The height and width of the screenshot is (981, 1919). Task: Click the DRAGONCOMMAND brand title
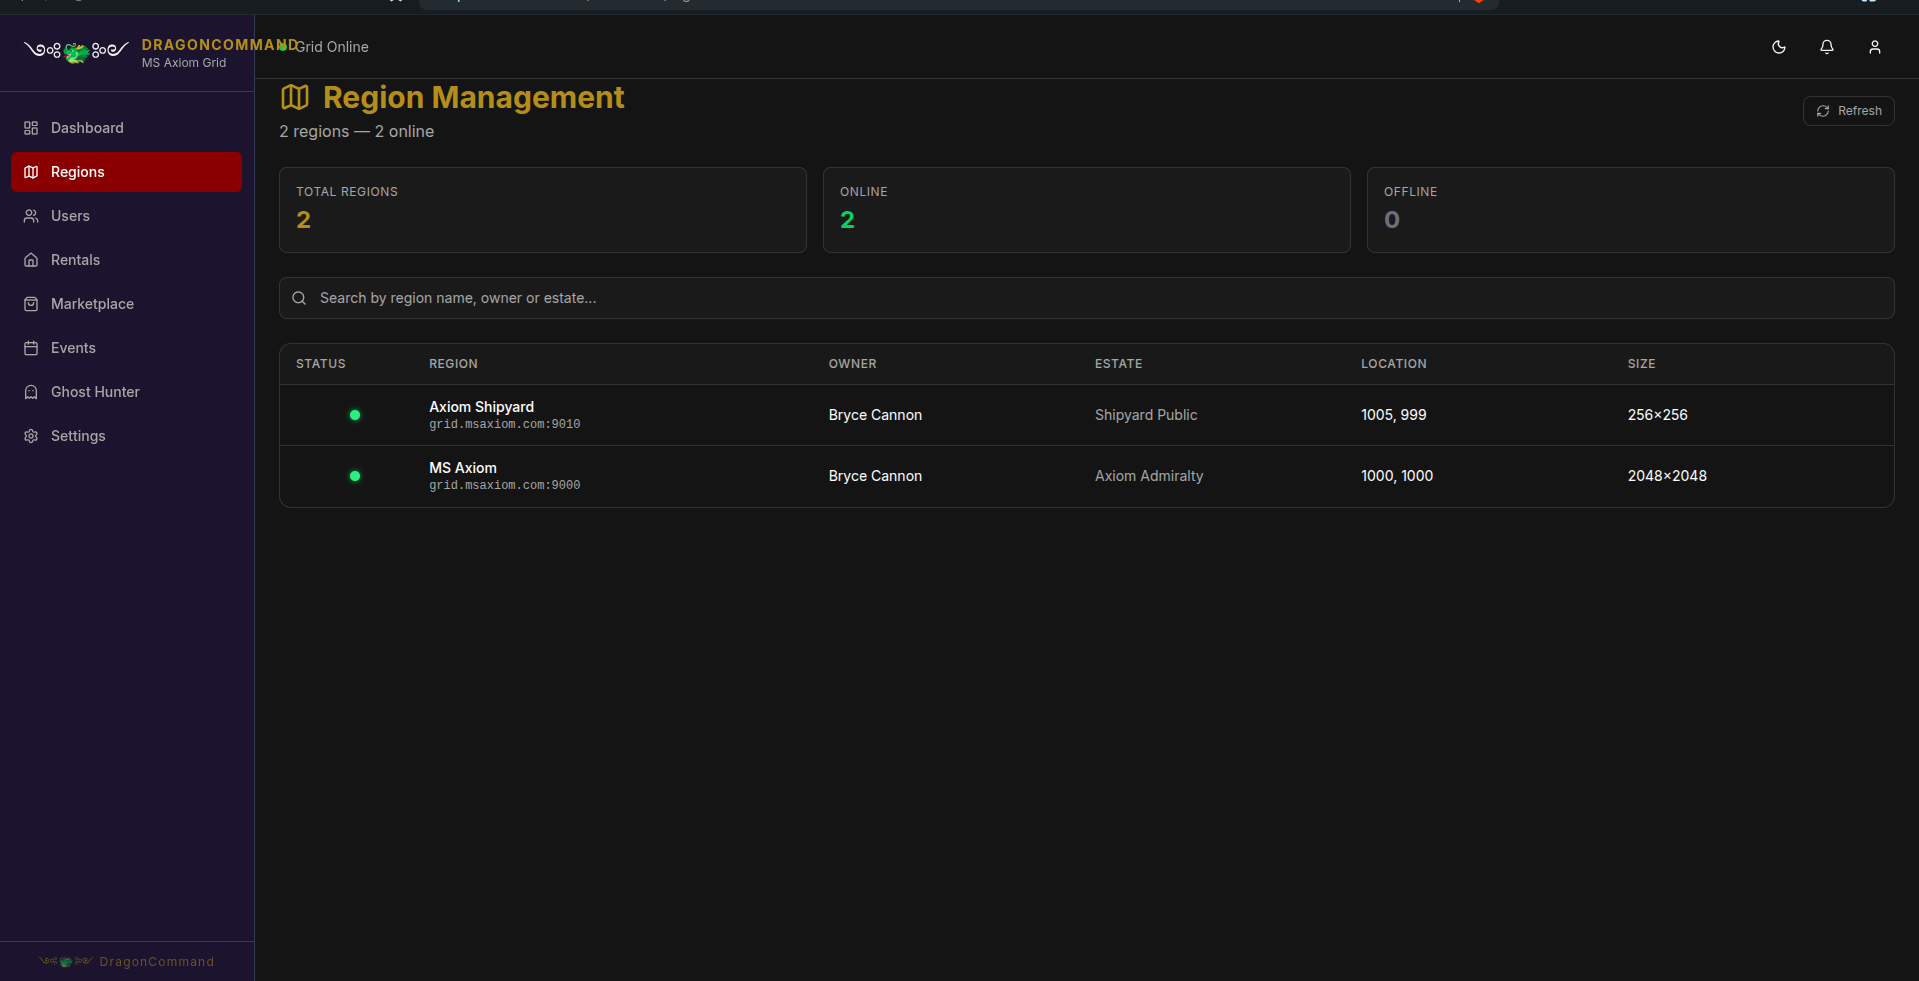[220, 45]
